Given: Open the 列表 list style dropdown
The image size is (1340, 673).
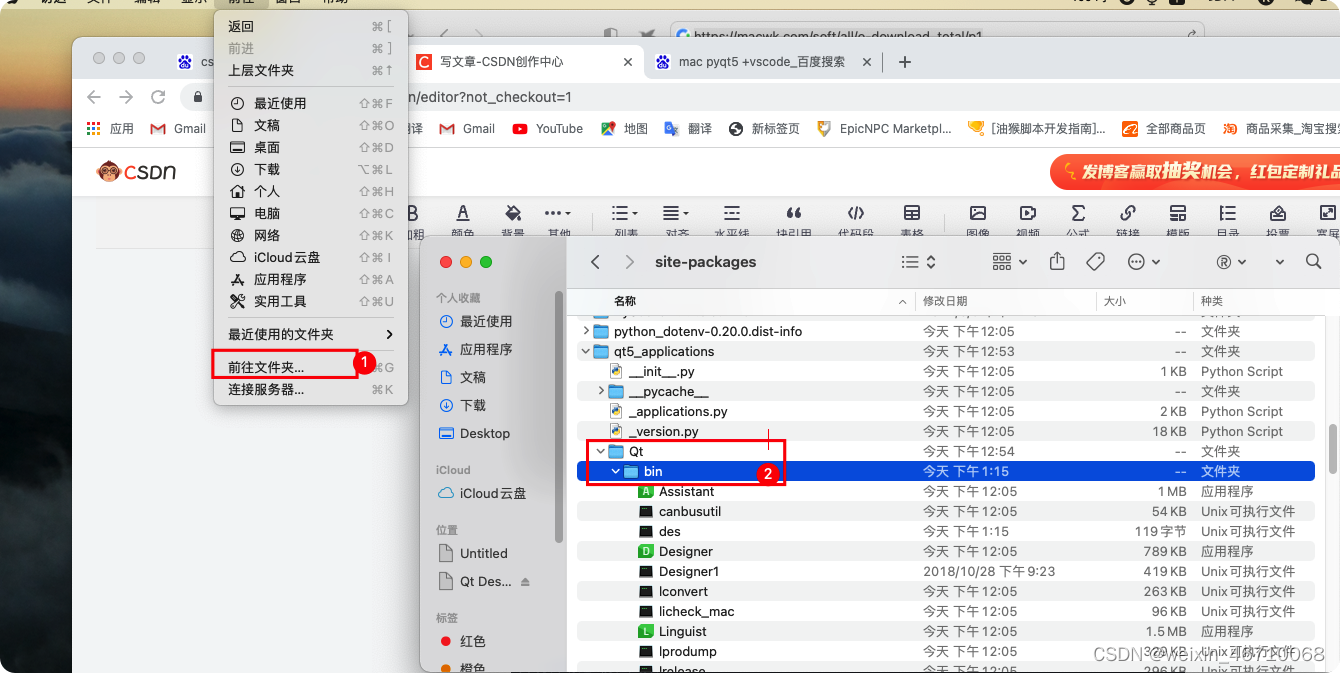Looking at the screenshot, I should [x=624, y=215].
